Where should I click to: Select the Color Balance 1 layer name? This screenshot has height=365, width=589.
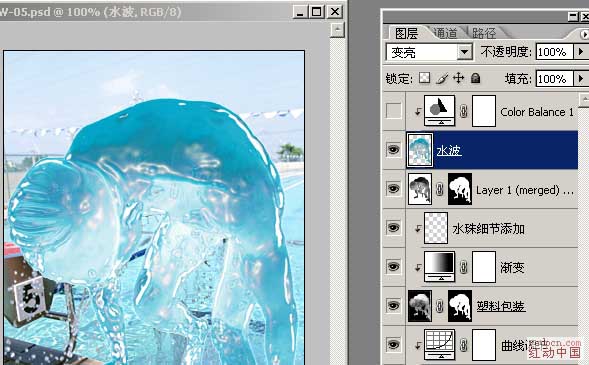pos(537,112)
